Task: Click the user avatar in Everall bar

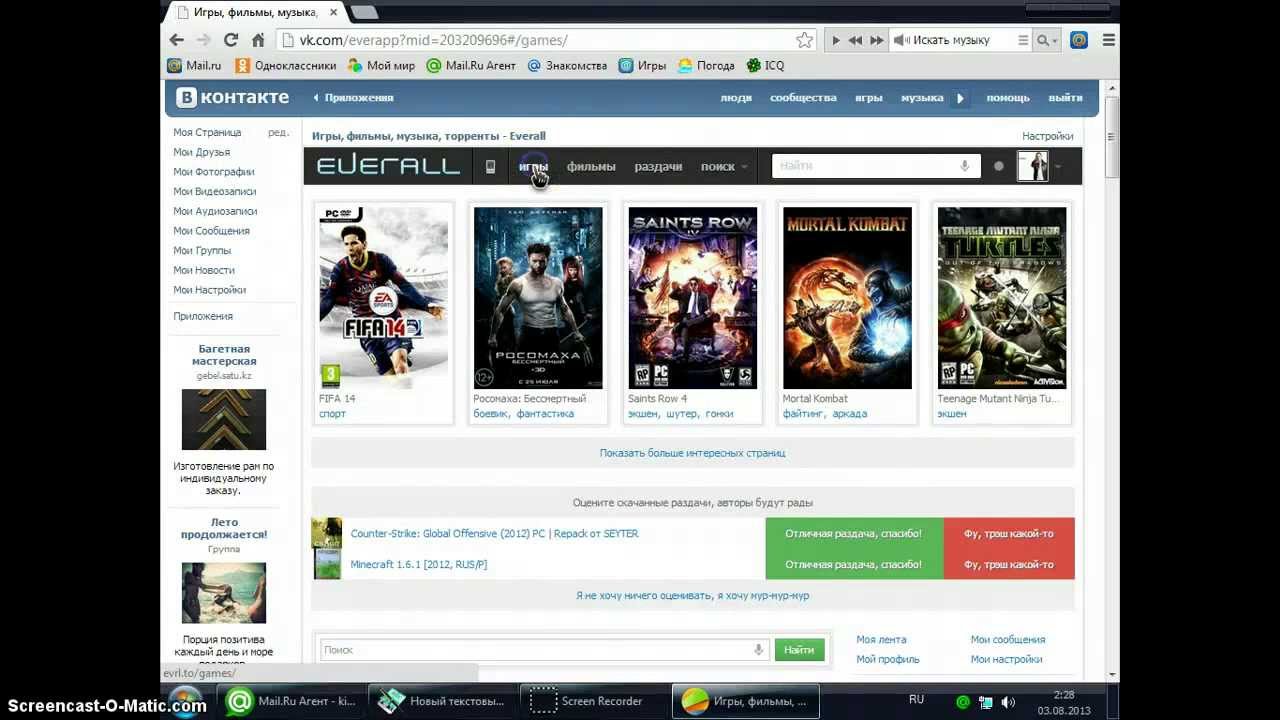Action: coord(1032,166)
